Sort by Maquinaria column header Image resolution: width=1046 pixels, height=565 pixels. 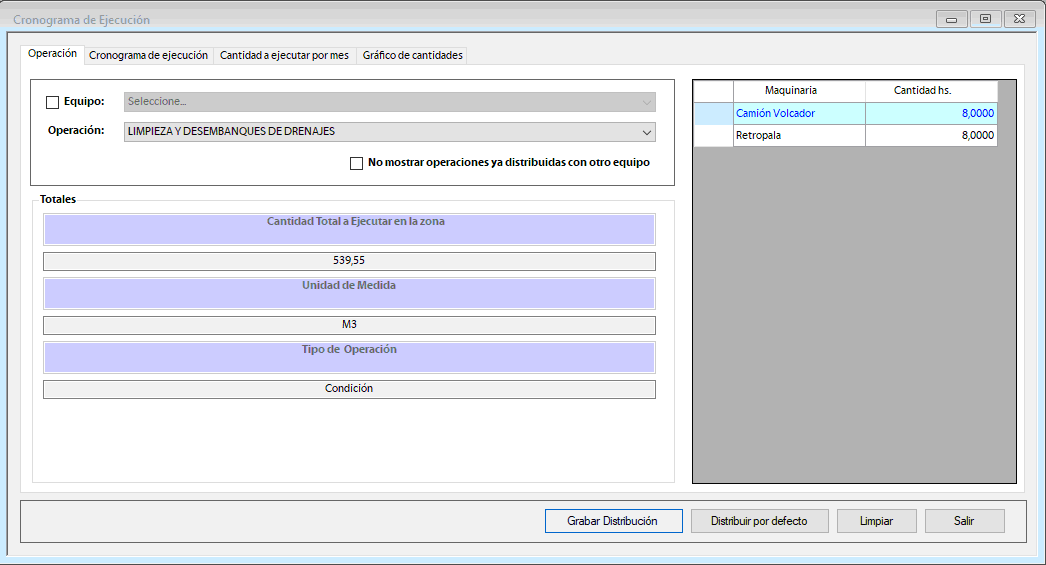click(799, 91)
